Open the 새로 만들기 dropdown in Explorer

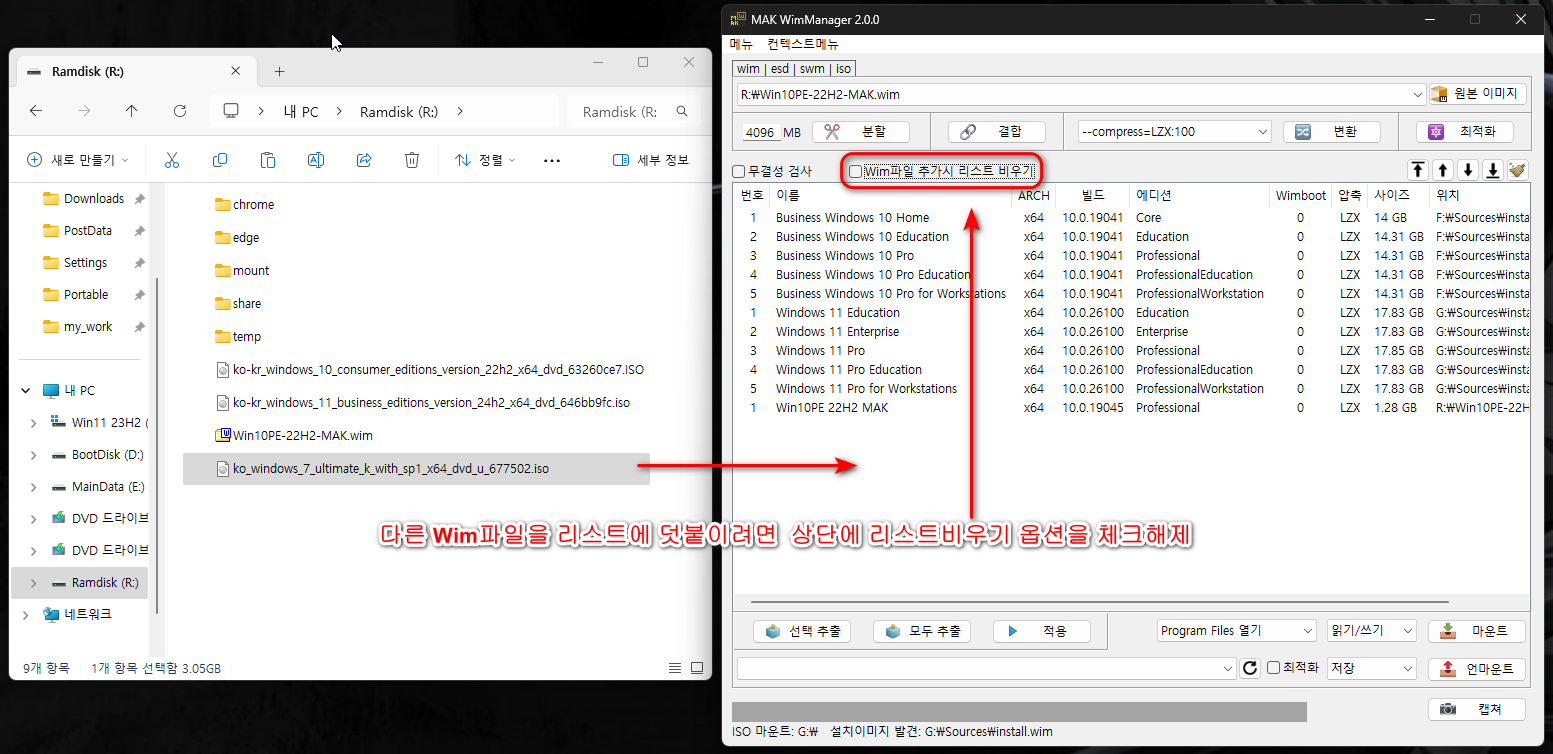pos(79,160)
